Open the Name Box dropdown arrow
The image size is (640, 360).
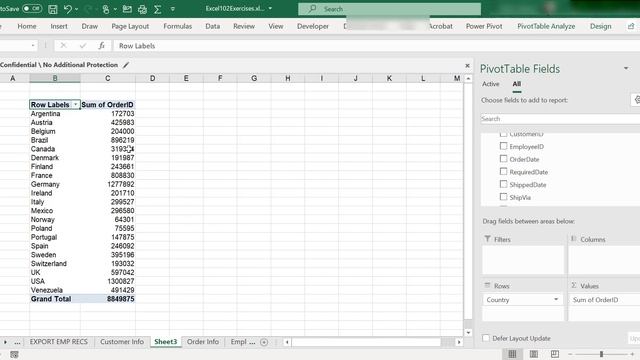click(33, 45)
